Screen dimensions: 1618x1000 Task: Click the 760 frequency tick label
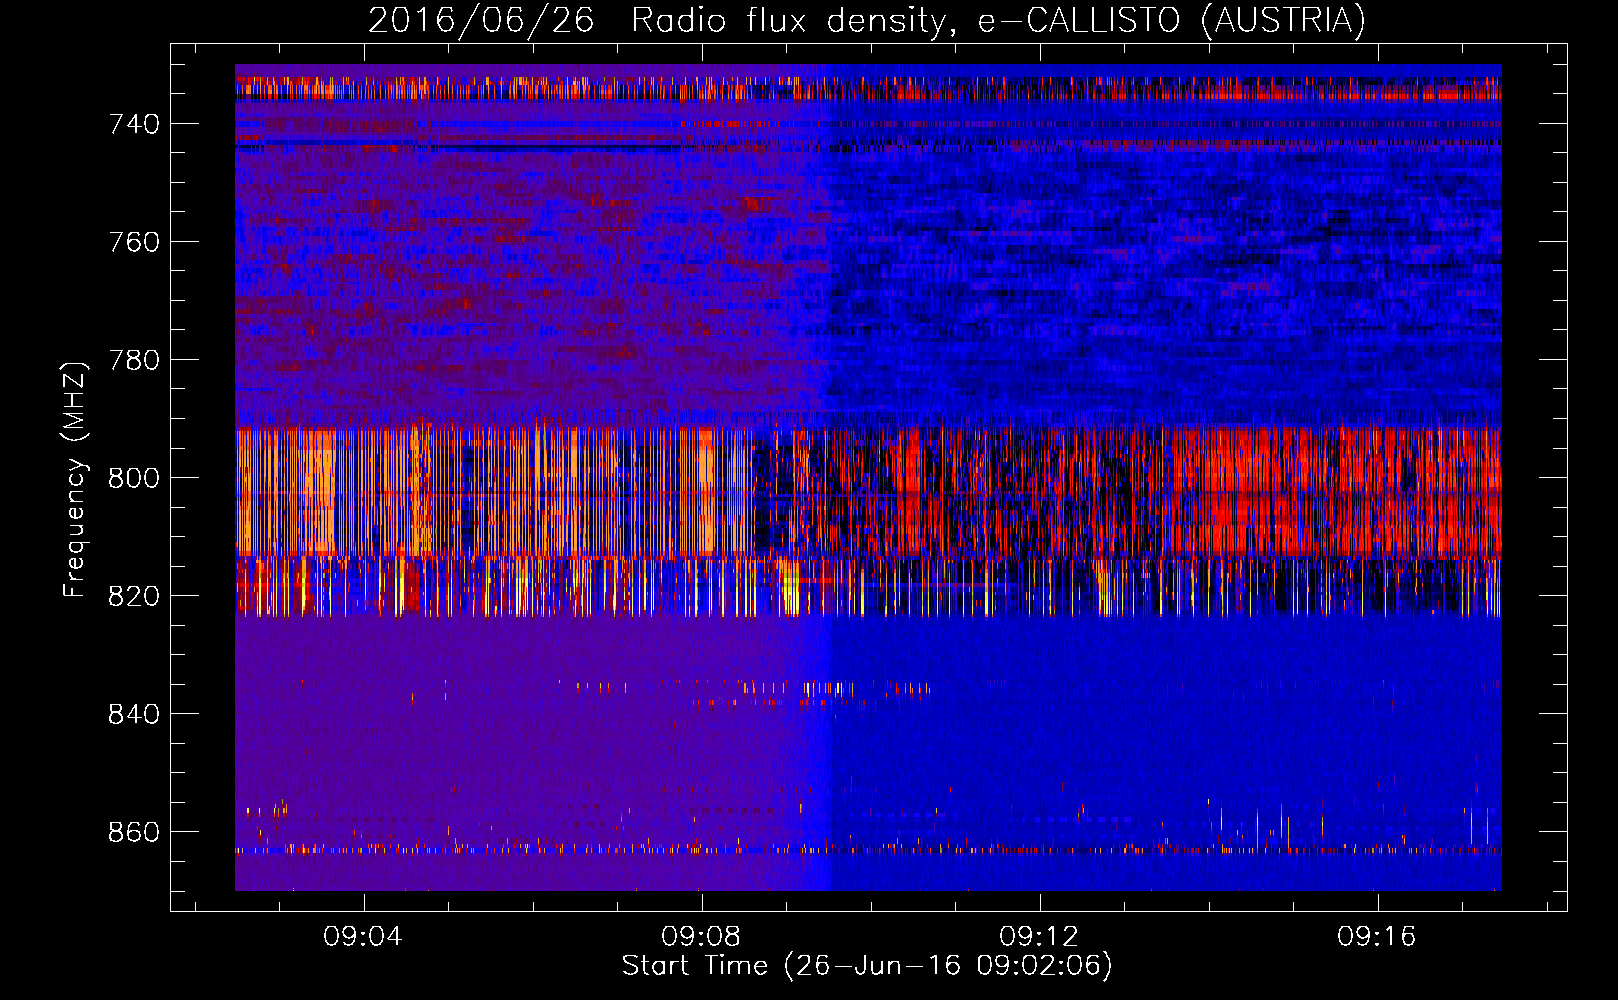[x=134, y=242]
